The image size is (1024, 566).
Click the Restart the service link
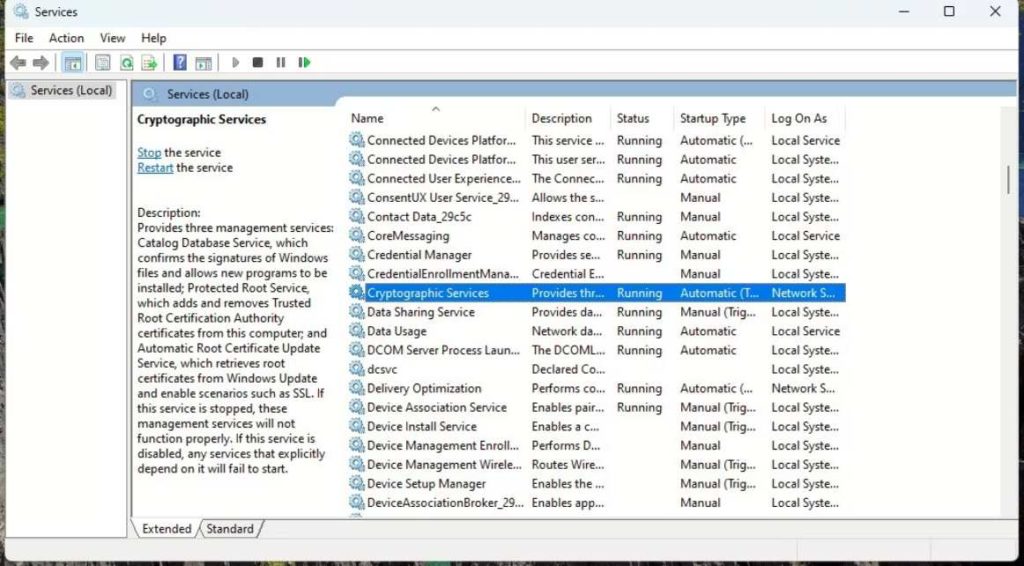[x=155, y=168]
